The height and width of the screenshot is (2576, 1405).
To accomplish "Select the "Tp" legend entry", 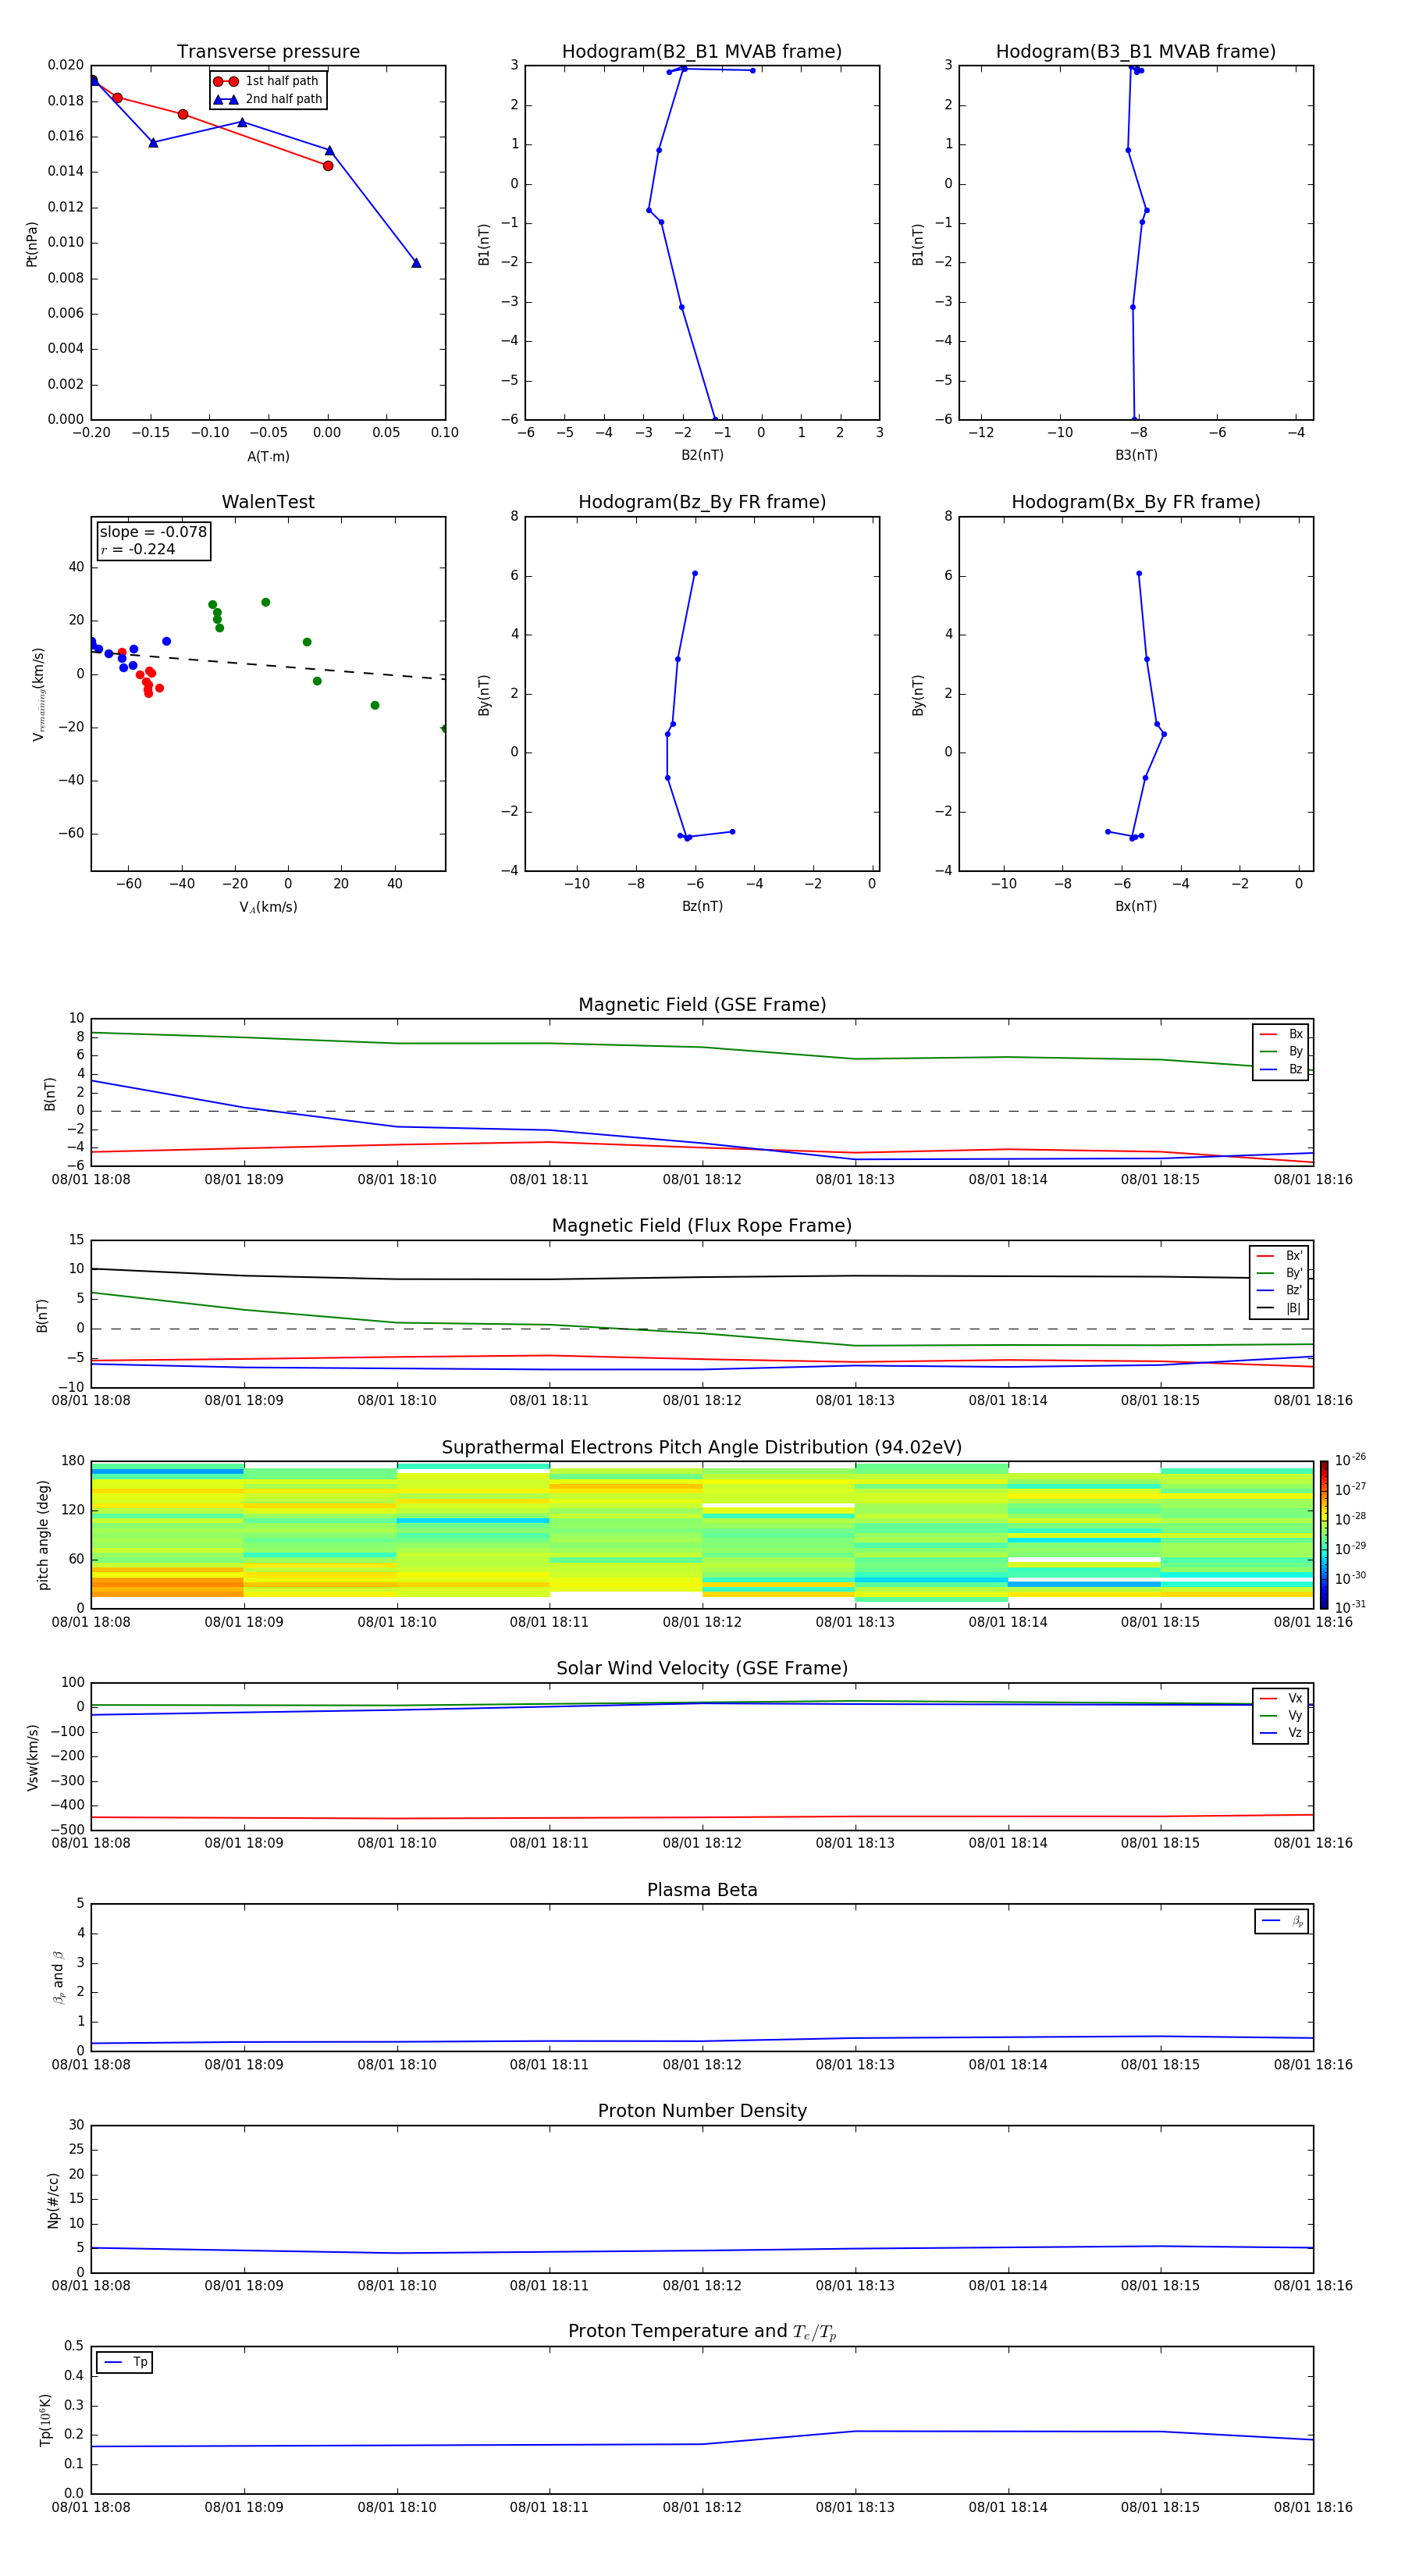I will click(x=125, y=2362).
